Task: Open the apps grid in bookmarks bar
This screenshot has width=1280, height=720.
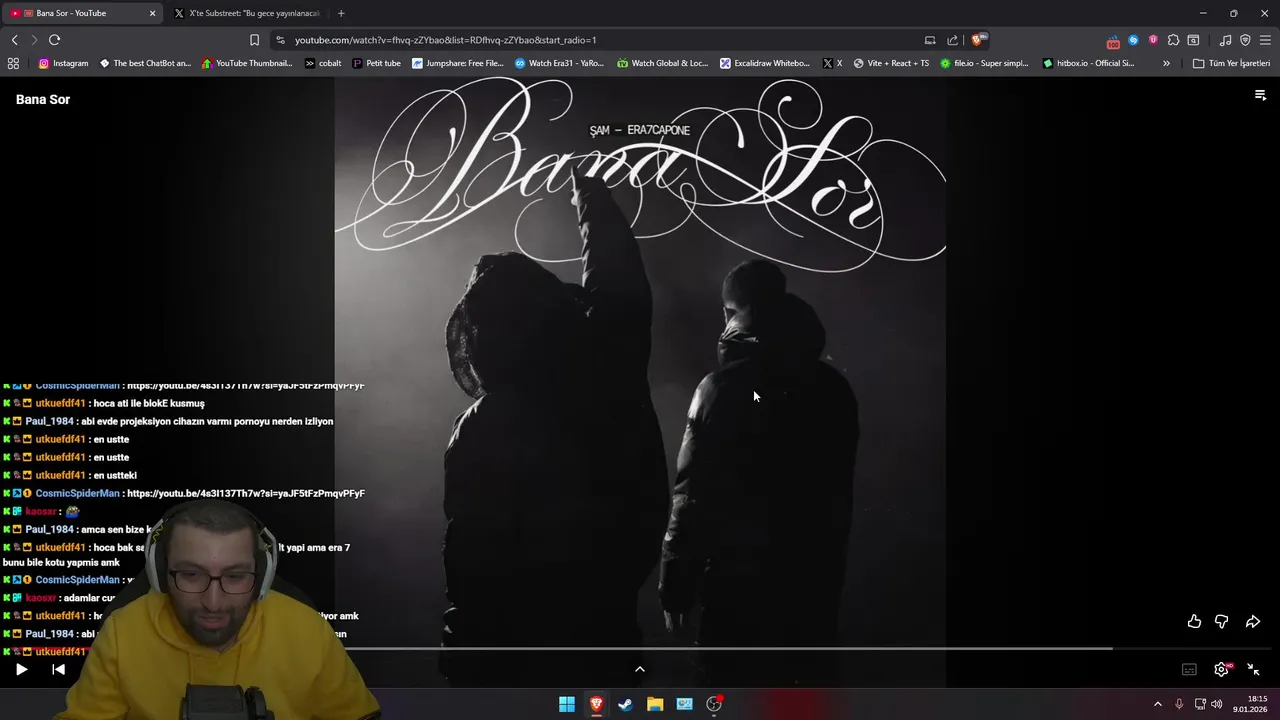Action: point(13,63)
